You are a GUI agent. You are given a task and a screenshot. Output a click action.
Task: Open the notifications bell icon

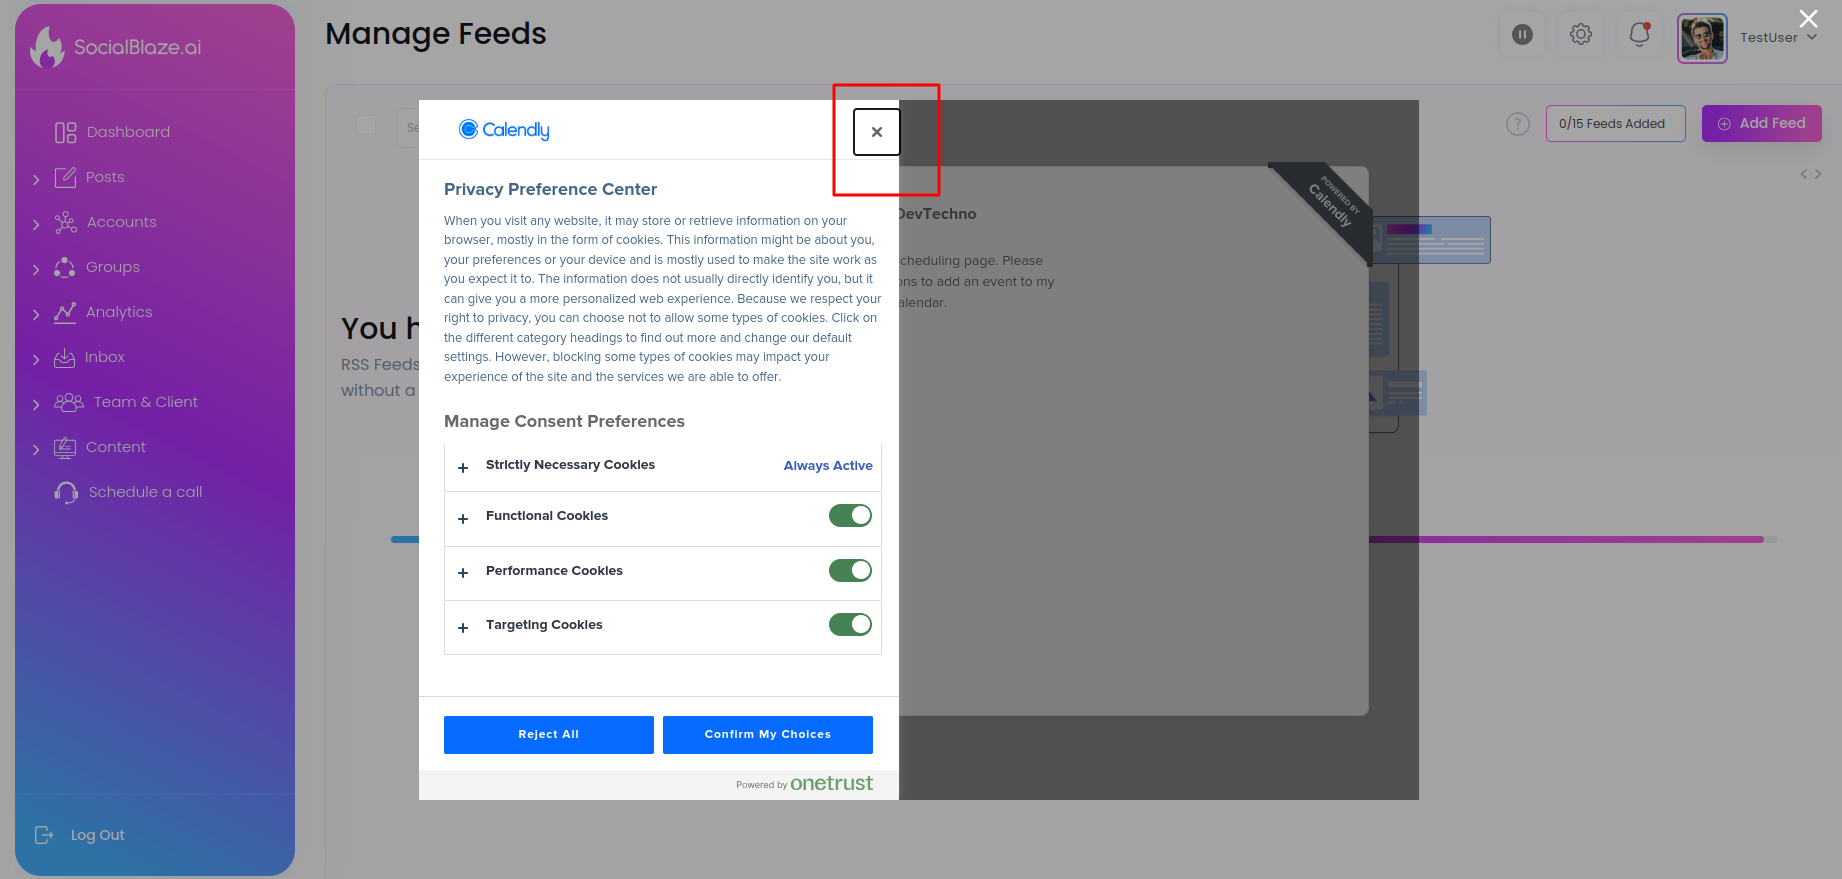click(x=1639, y=35)
